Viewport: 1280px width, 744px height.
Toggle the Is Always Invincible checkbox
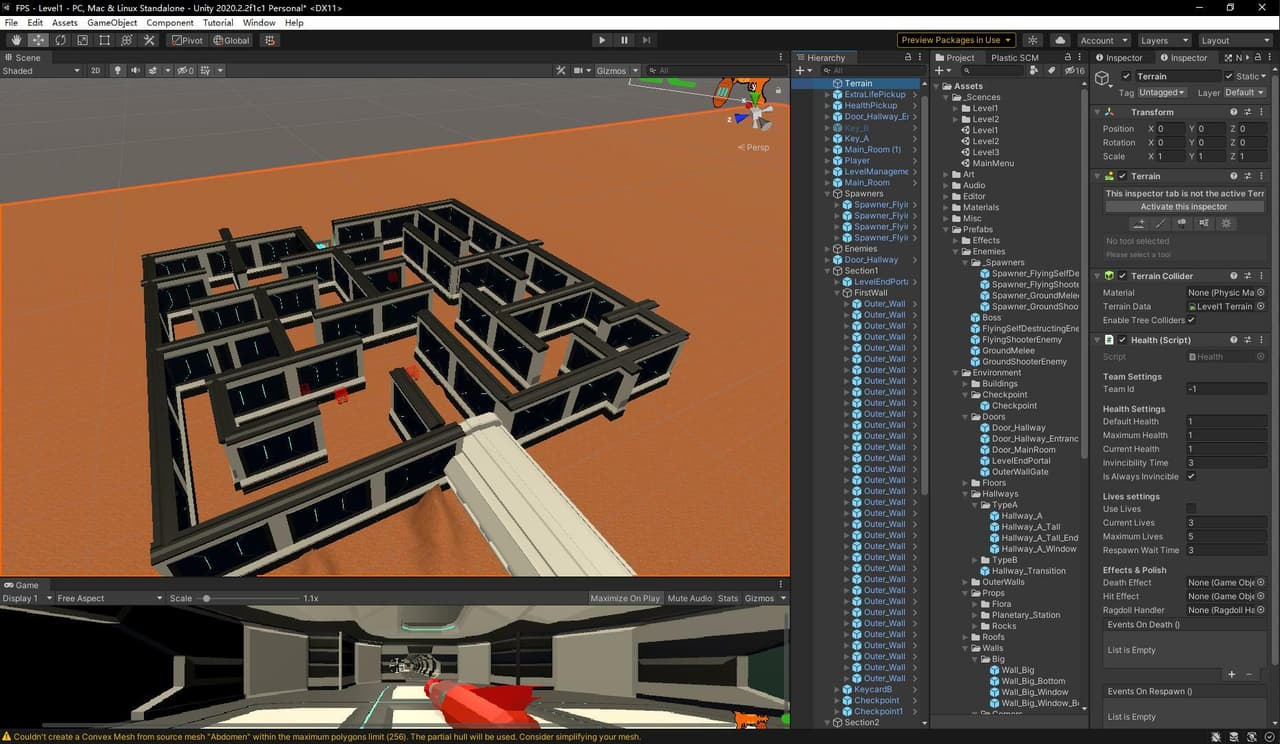click(x=1191, y=477)
